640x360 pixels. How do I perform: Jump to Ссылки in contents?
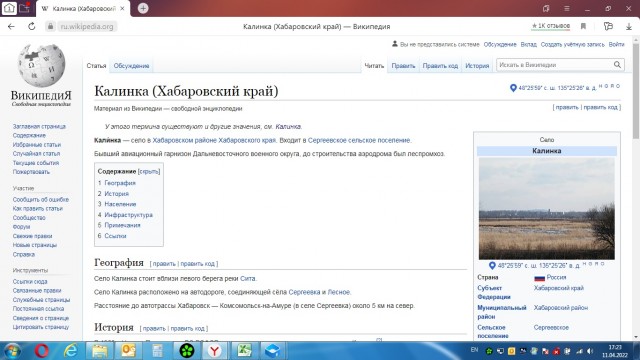pos(115,236)
